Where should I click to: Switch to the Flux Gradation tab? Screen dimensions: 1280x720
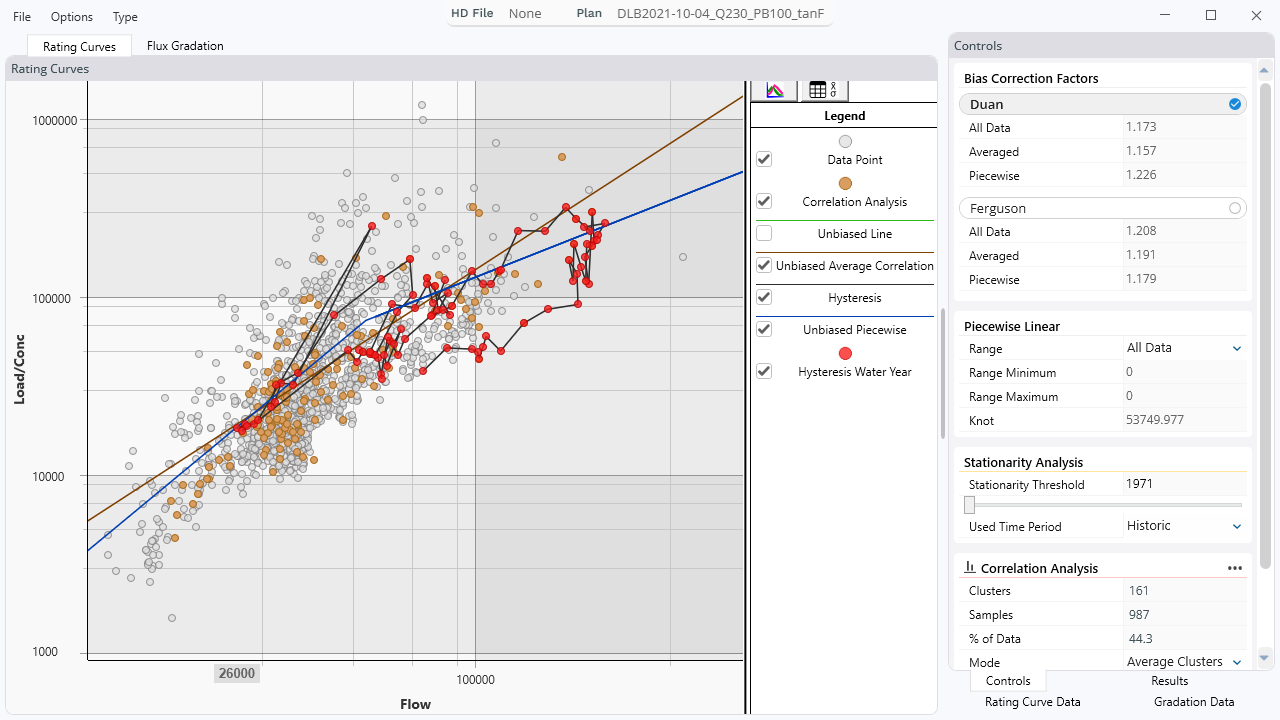point(185,46)
